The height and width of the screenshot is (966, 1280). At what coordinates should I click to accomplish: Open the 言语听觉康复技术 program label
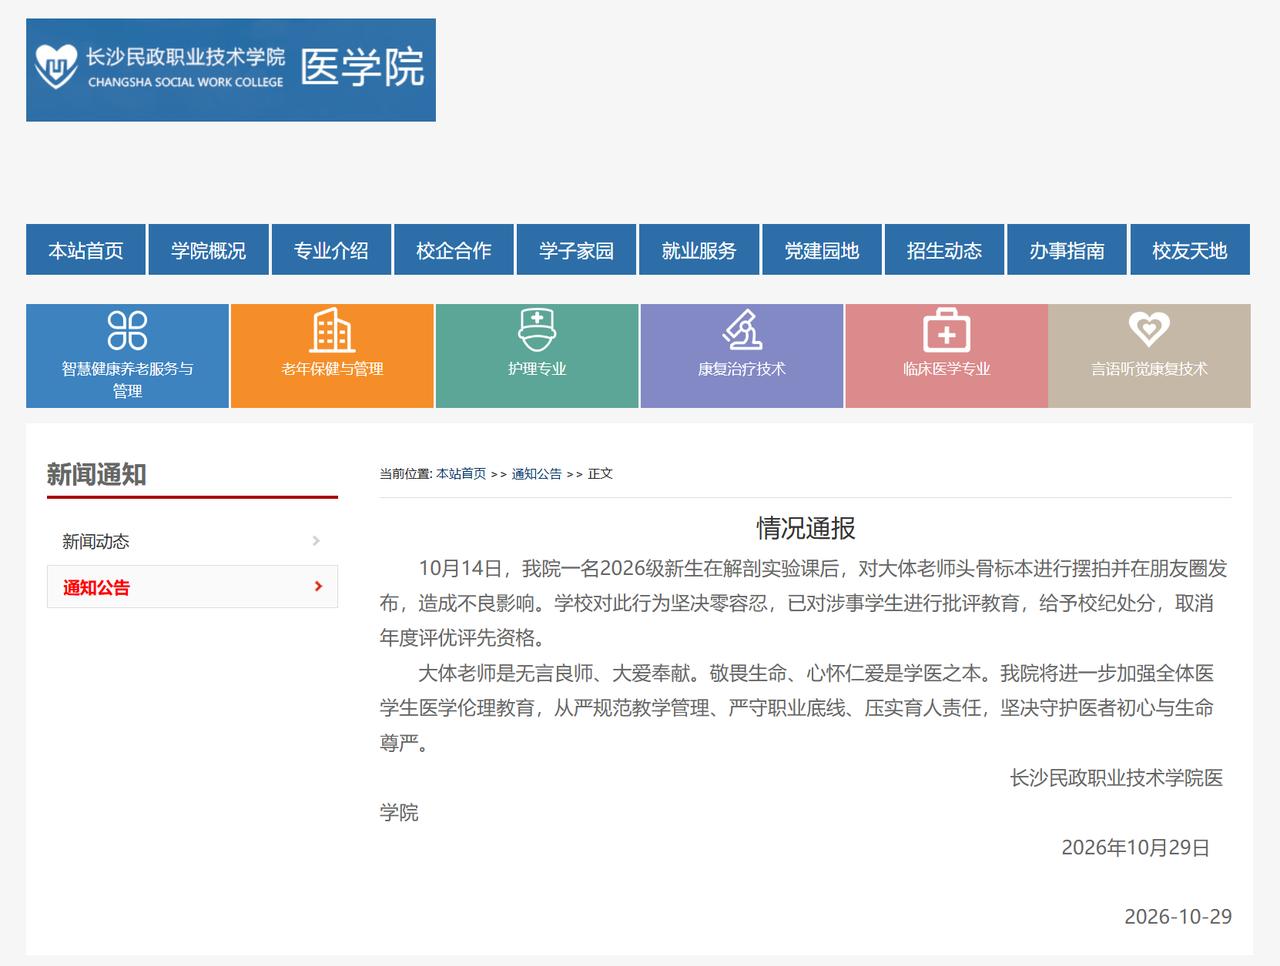[1149, 369]
